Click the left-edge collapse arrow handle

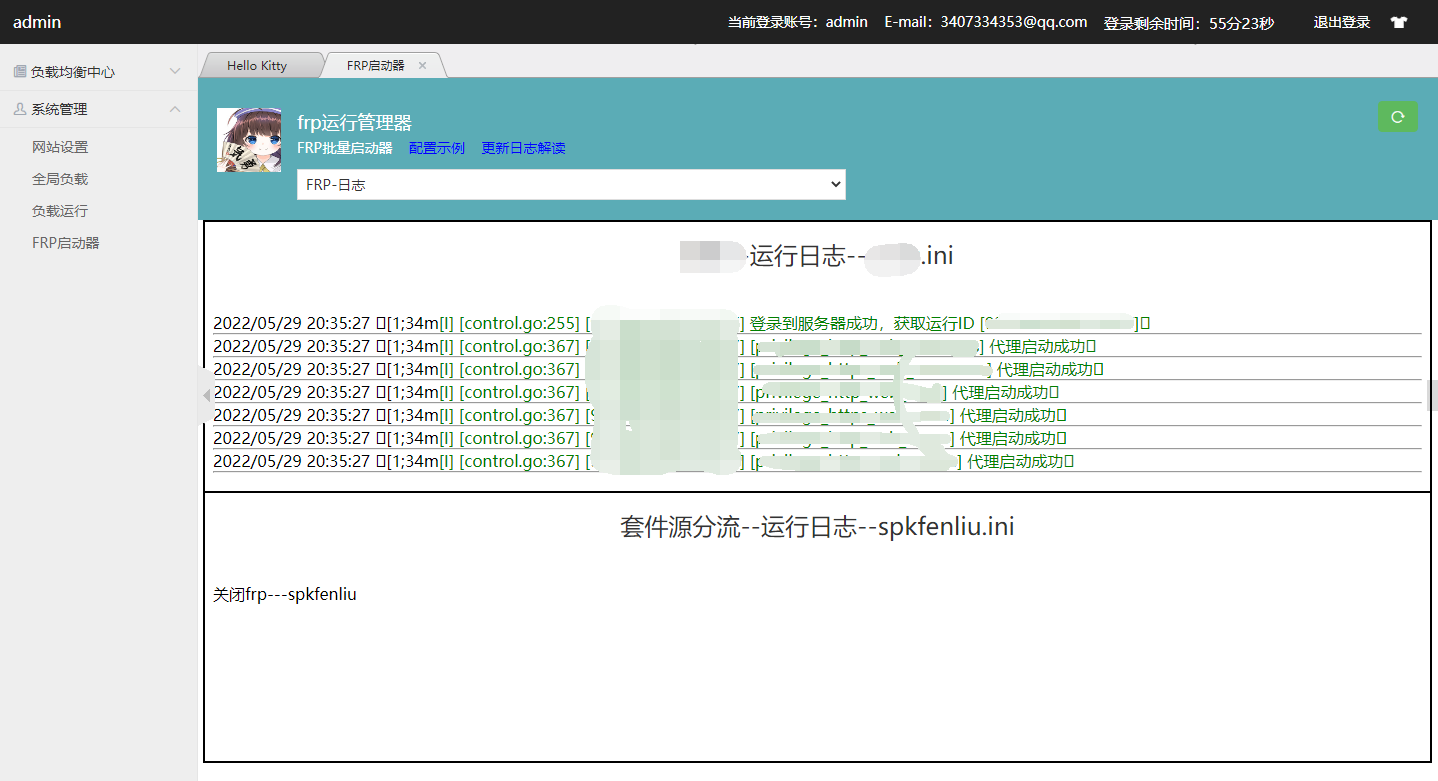(x=205, y=396)
